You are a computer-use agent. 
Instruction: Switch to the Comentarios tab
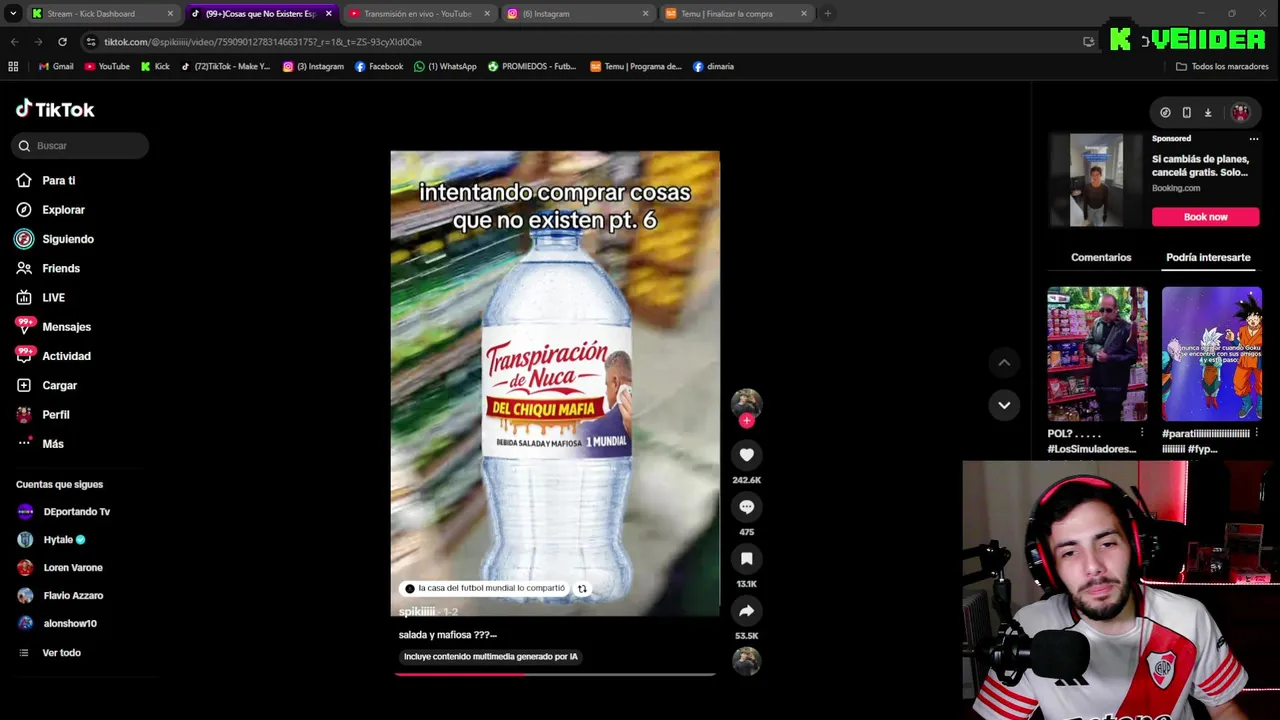click(1101, 258)
